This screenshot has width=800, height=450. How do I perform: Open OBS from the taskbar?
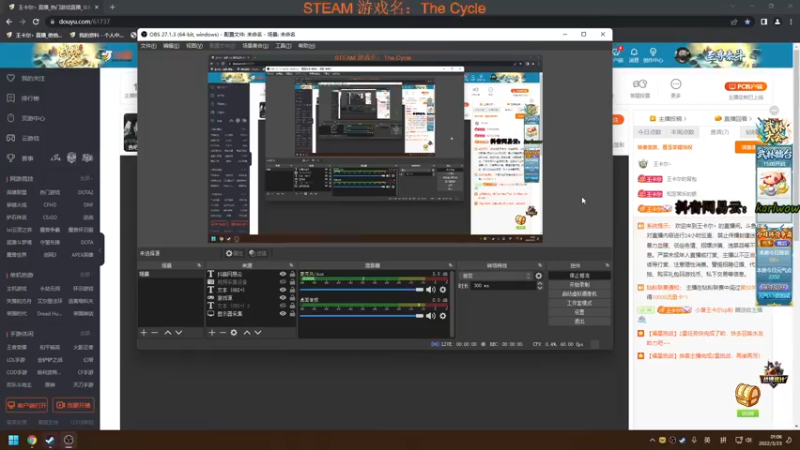68,440
